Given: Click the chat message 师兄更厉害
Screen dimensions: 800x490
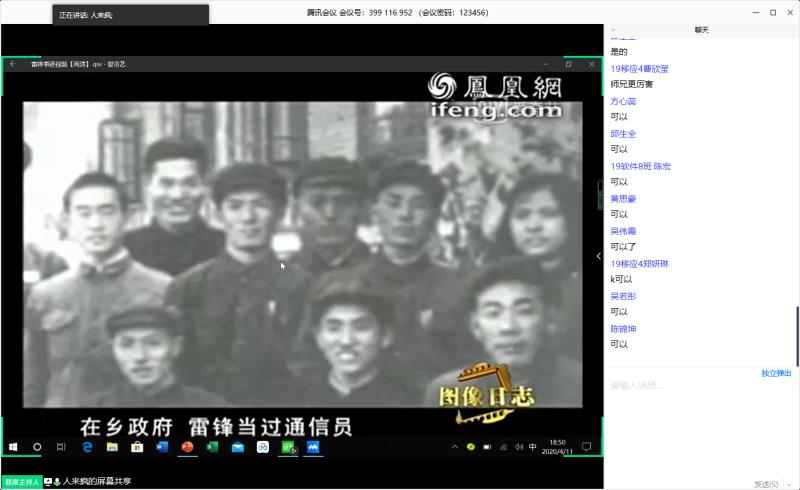Looking at the screenshot, I should (x=632, y=84).
